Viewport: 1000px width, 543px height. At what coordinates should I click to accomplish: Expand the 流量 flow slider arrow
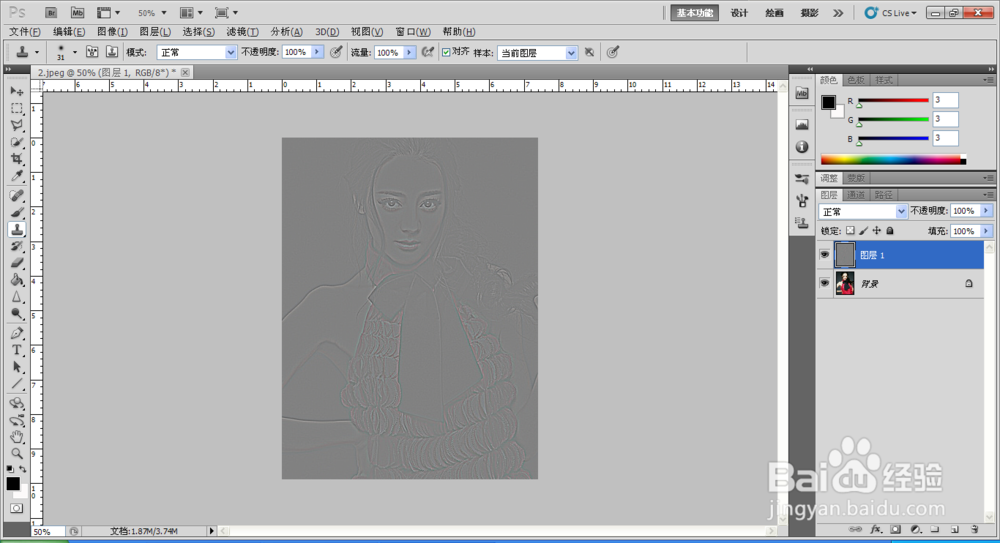tap(409, 52)
